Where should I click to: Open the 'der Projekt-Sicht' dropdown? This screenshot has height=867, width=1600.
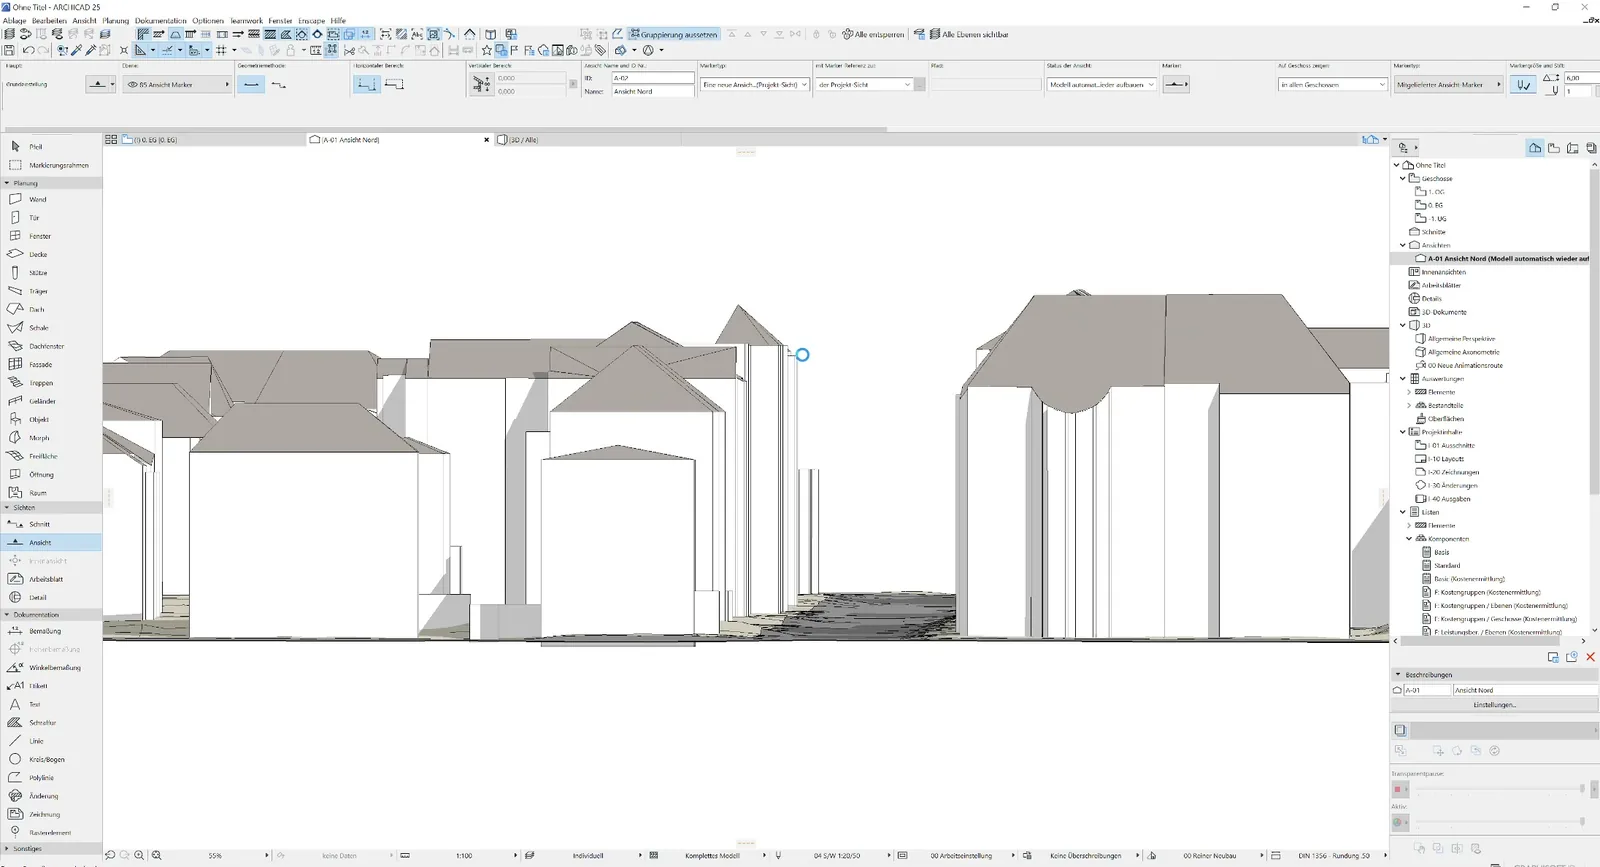coord(864,84)
